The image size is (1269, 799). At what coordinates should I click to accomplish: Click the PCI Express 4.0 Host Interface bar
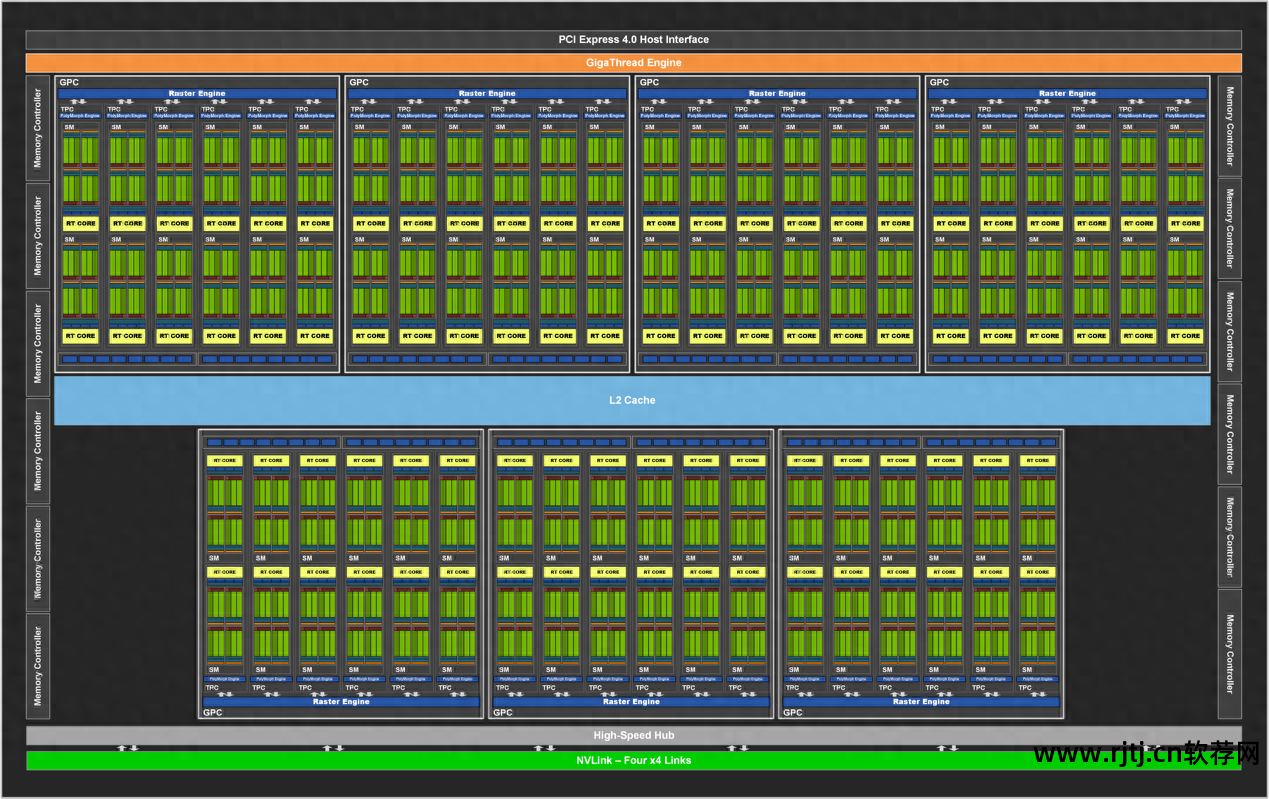(634, 40)
